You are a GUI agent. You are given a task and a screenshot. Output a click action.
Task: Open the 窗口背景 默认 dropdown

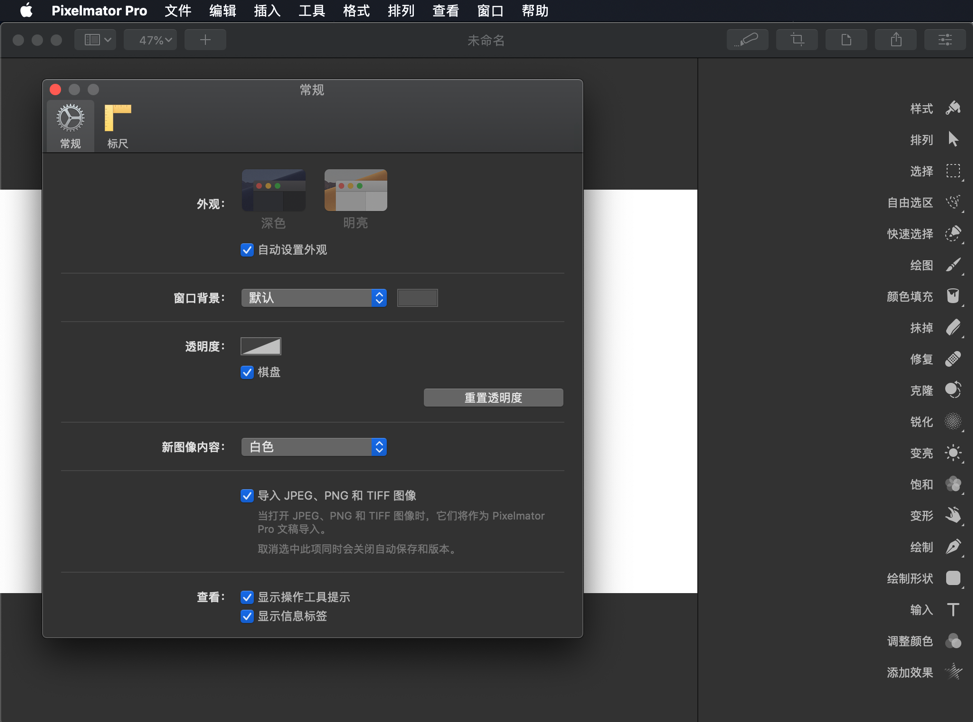[314, 298]
